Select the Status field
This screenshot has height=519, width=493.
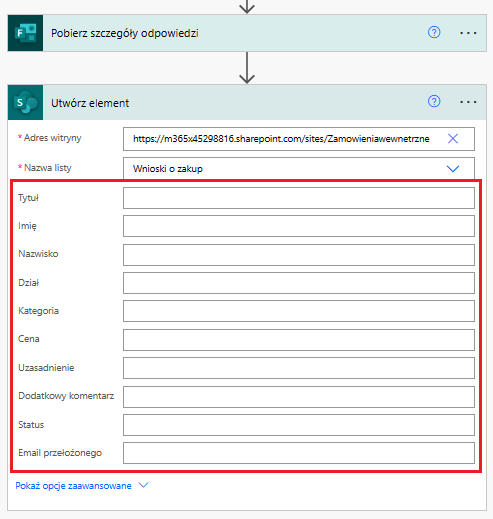click(x=299, y=425)
